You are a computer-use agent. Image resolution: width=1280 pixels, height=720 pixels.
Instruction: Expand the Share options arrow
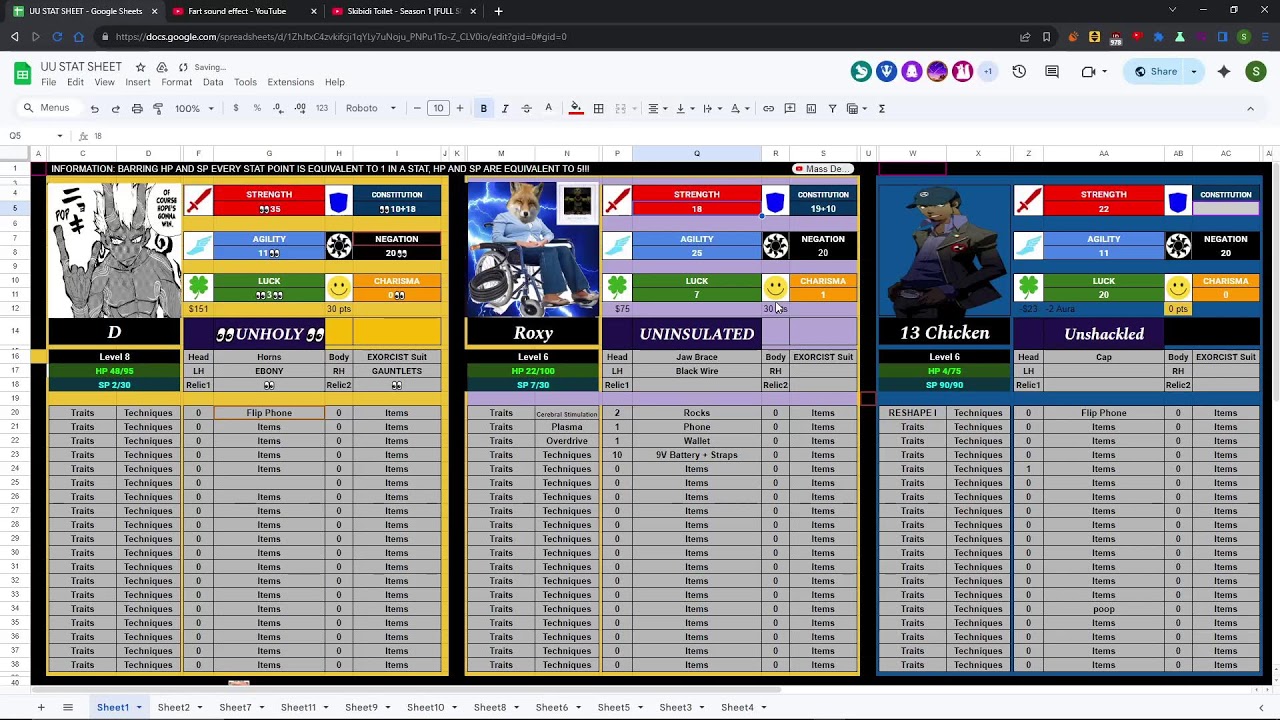point(1193,71)
